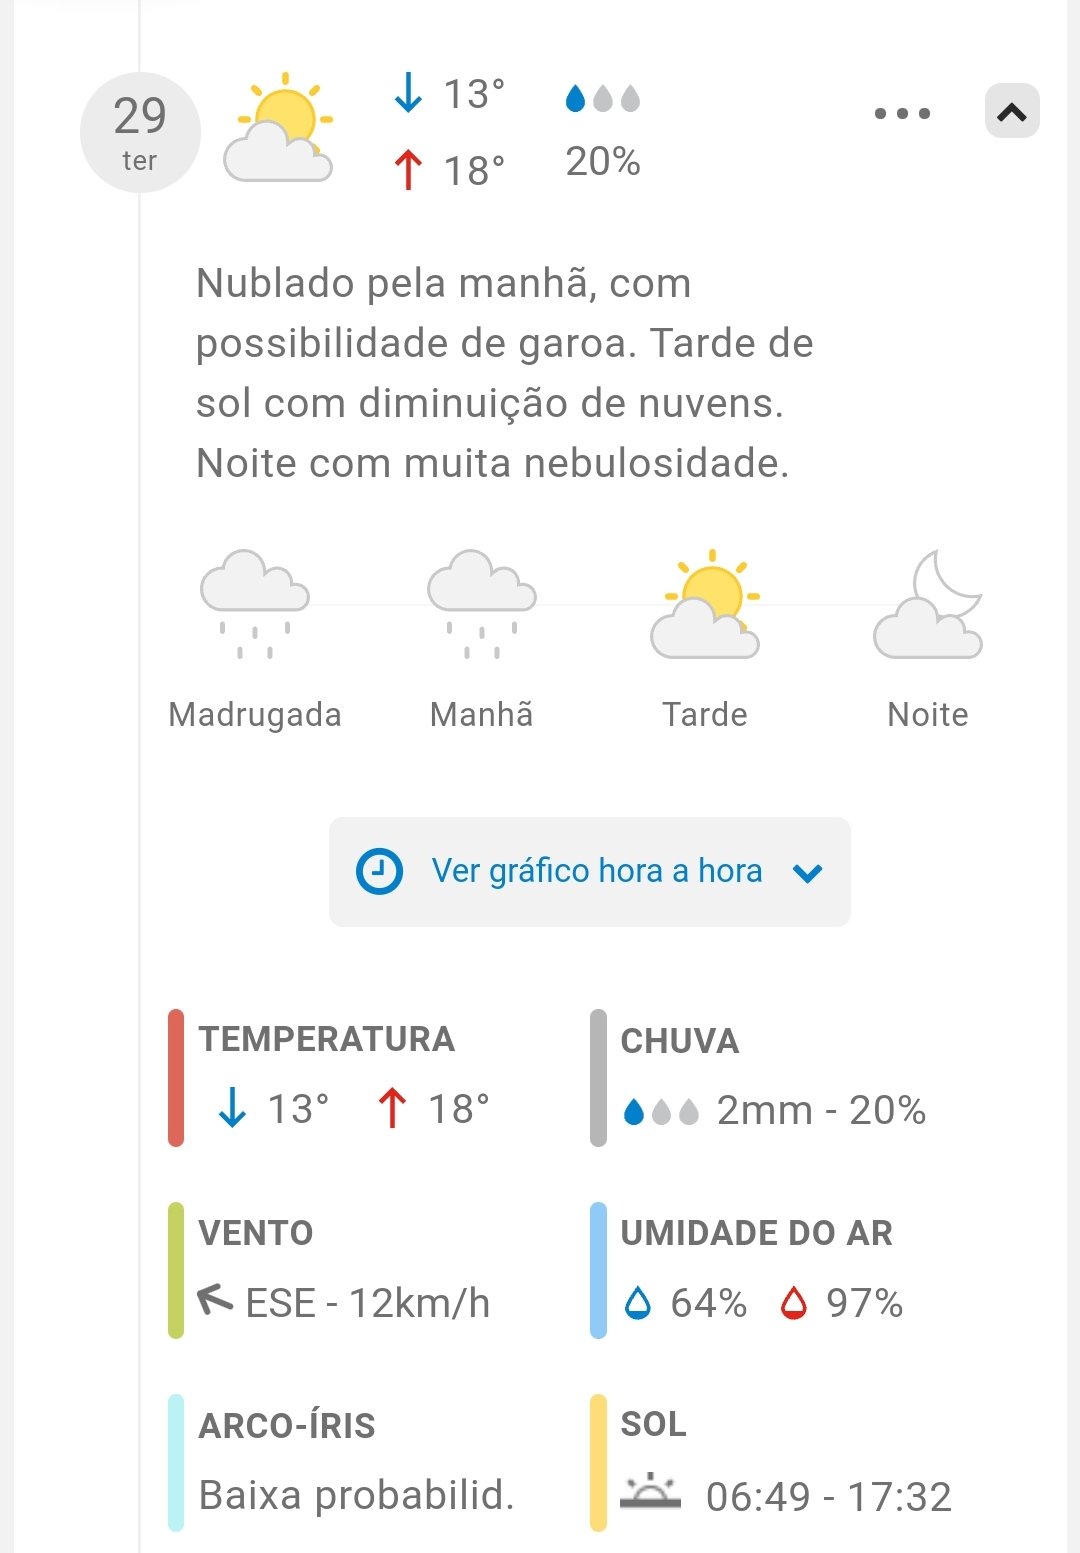
Task: Click the partly sunny weather icon for day 29
Action: click(279, 129)
